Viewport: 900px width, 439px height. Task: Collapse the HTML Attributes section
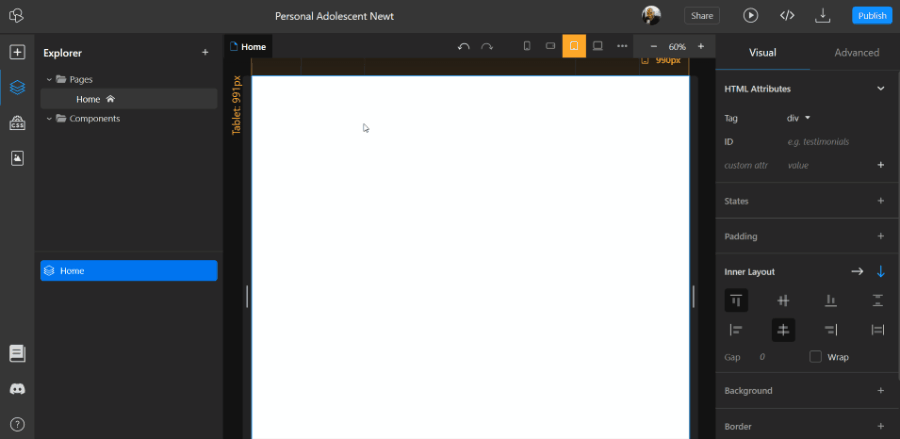point(880,88)
